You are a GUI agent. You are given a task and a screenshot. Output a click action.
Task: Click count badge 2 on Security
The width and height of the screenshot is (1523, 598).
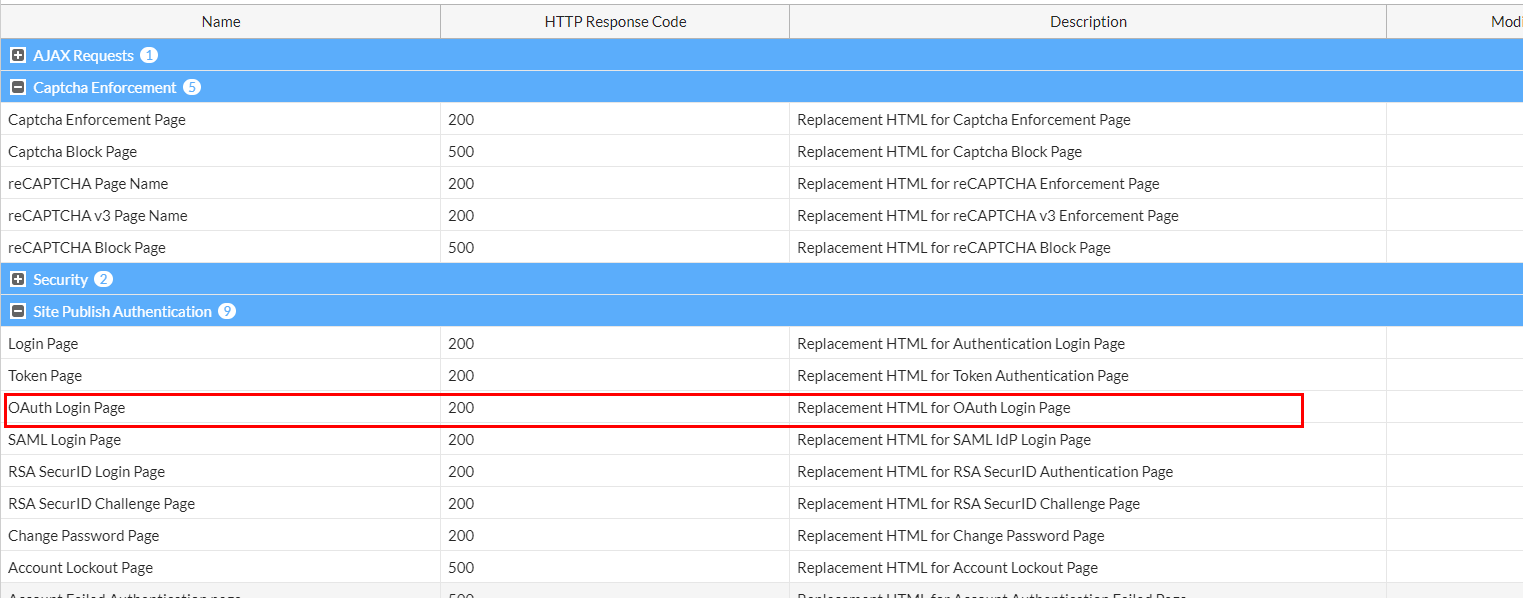[104, 280]
